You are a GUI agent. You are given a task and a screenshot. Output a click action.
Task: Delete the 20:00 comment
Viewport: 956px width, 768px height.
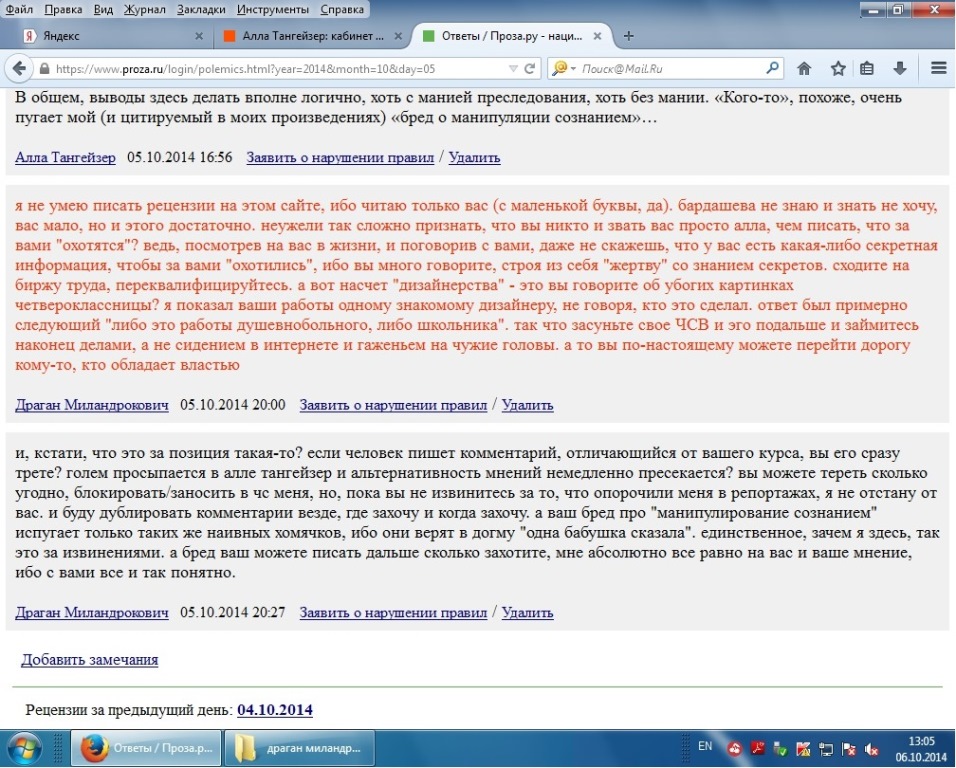click(527, 405)
